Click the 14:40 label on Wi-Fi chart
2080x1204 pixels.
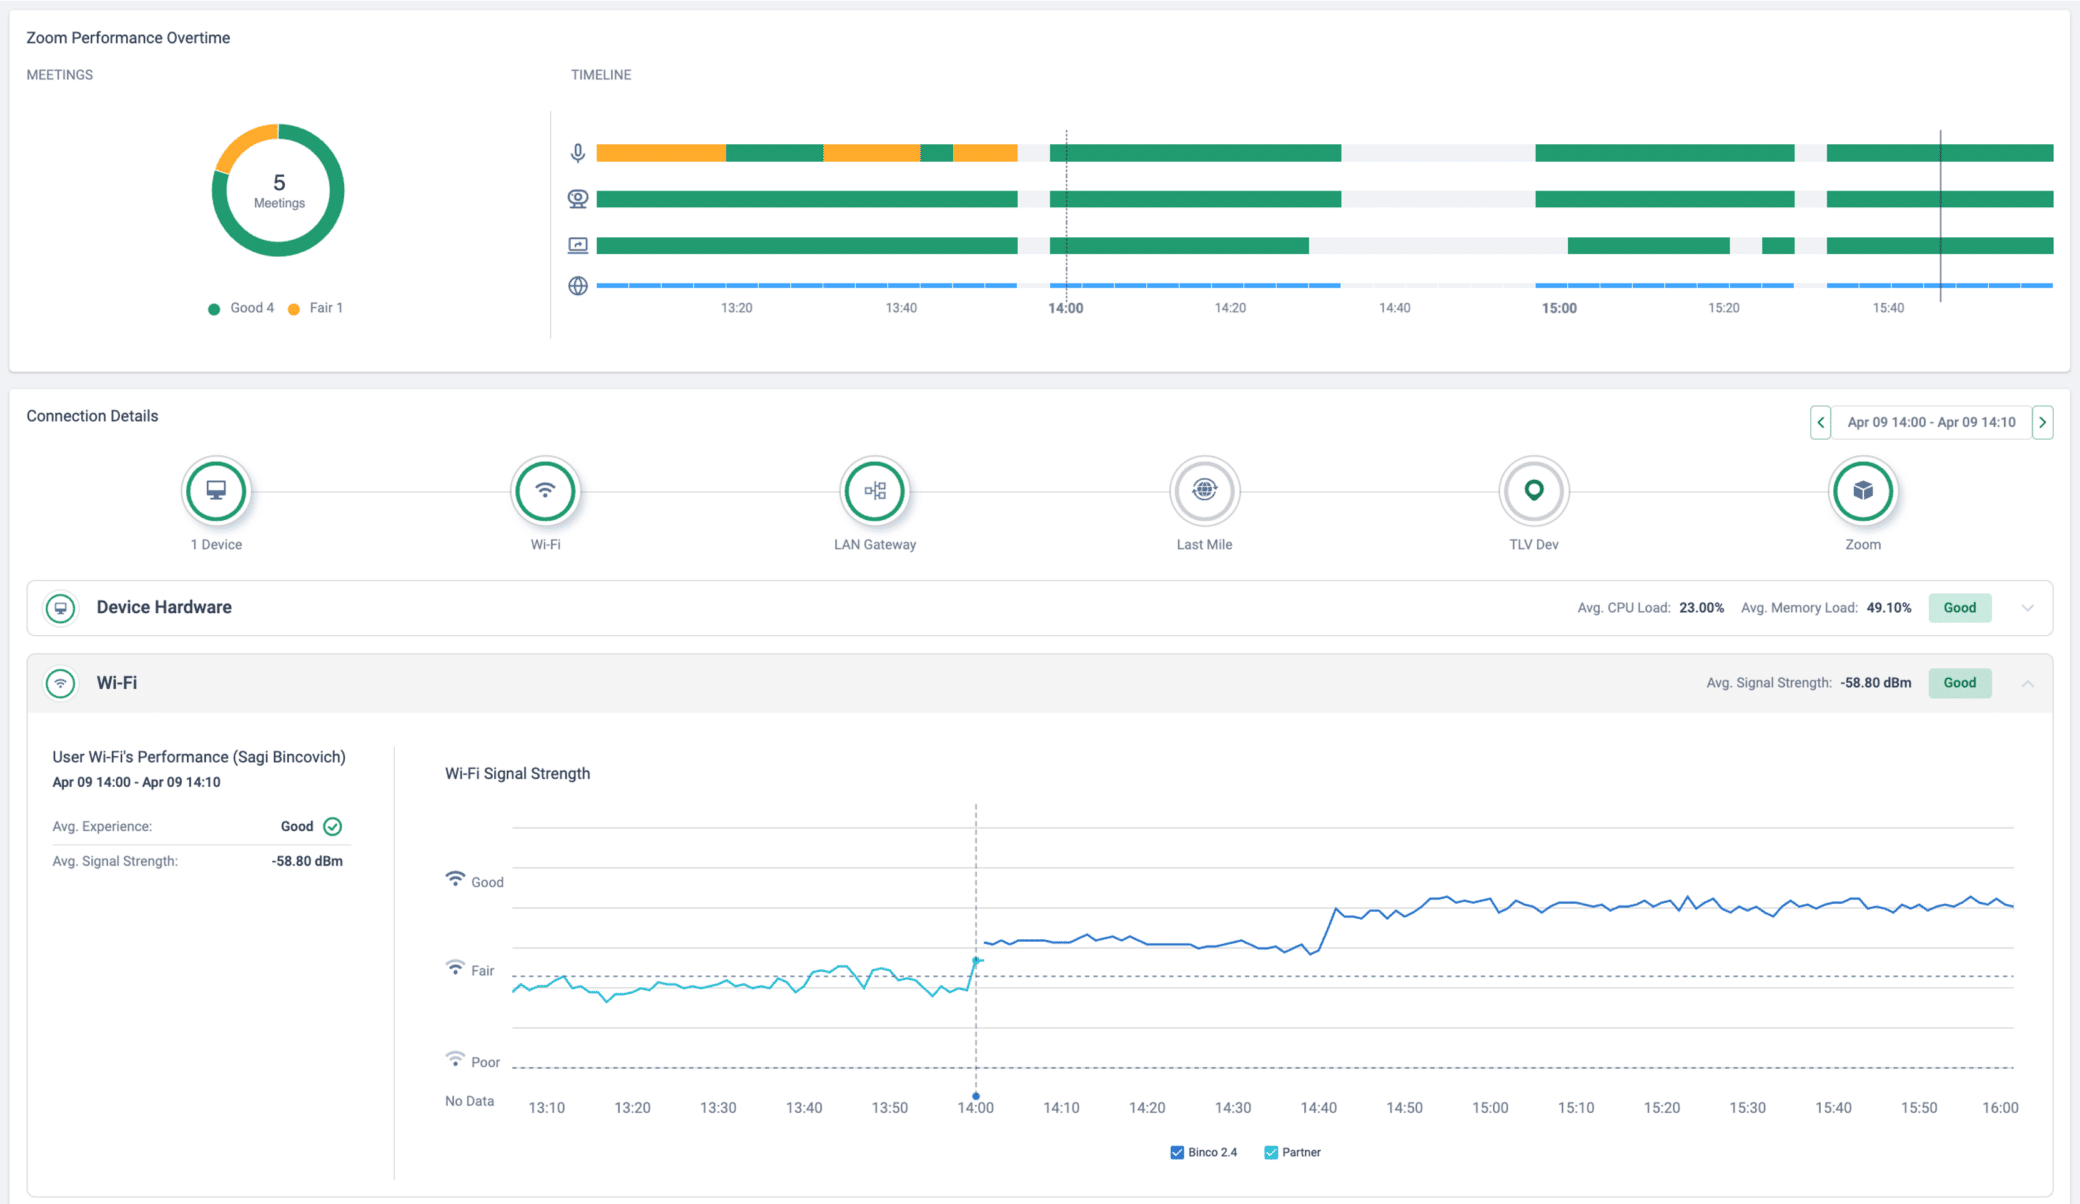coord(1318,1108)
